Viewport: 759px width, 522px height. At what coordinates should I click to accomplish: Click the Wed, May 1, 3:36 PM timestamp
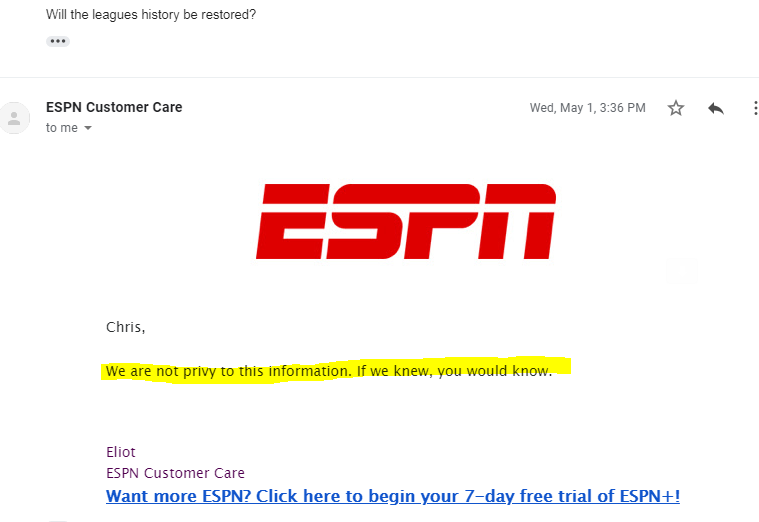coord(587,107)
